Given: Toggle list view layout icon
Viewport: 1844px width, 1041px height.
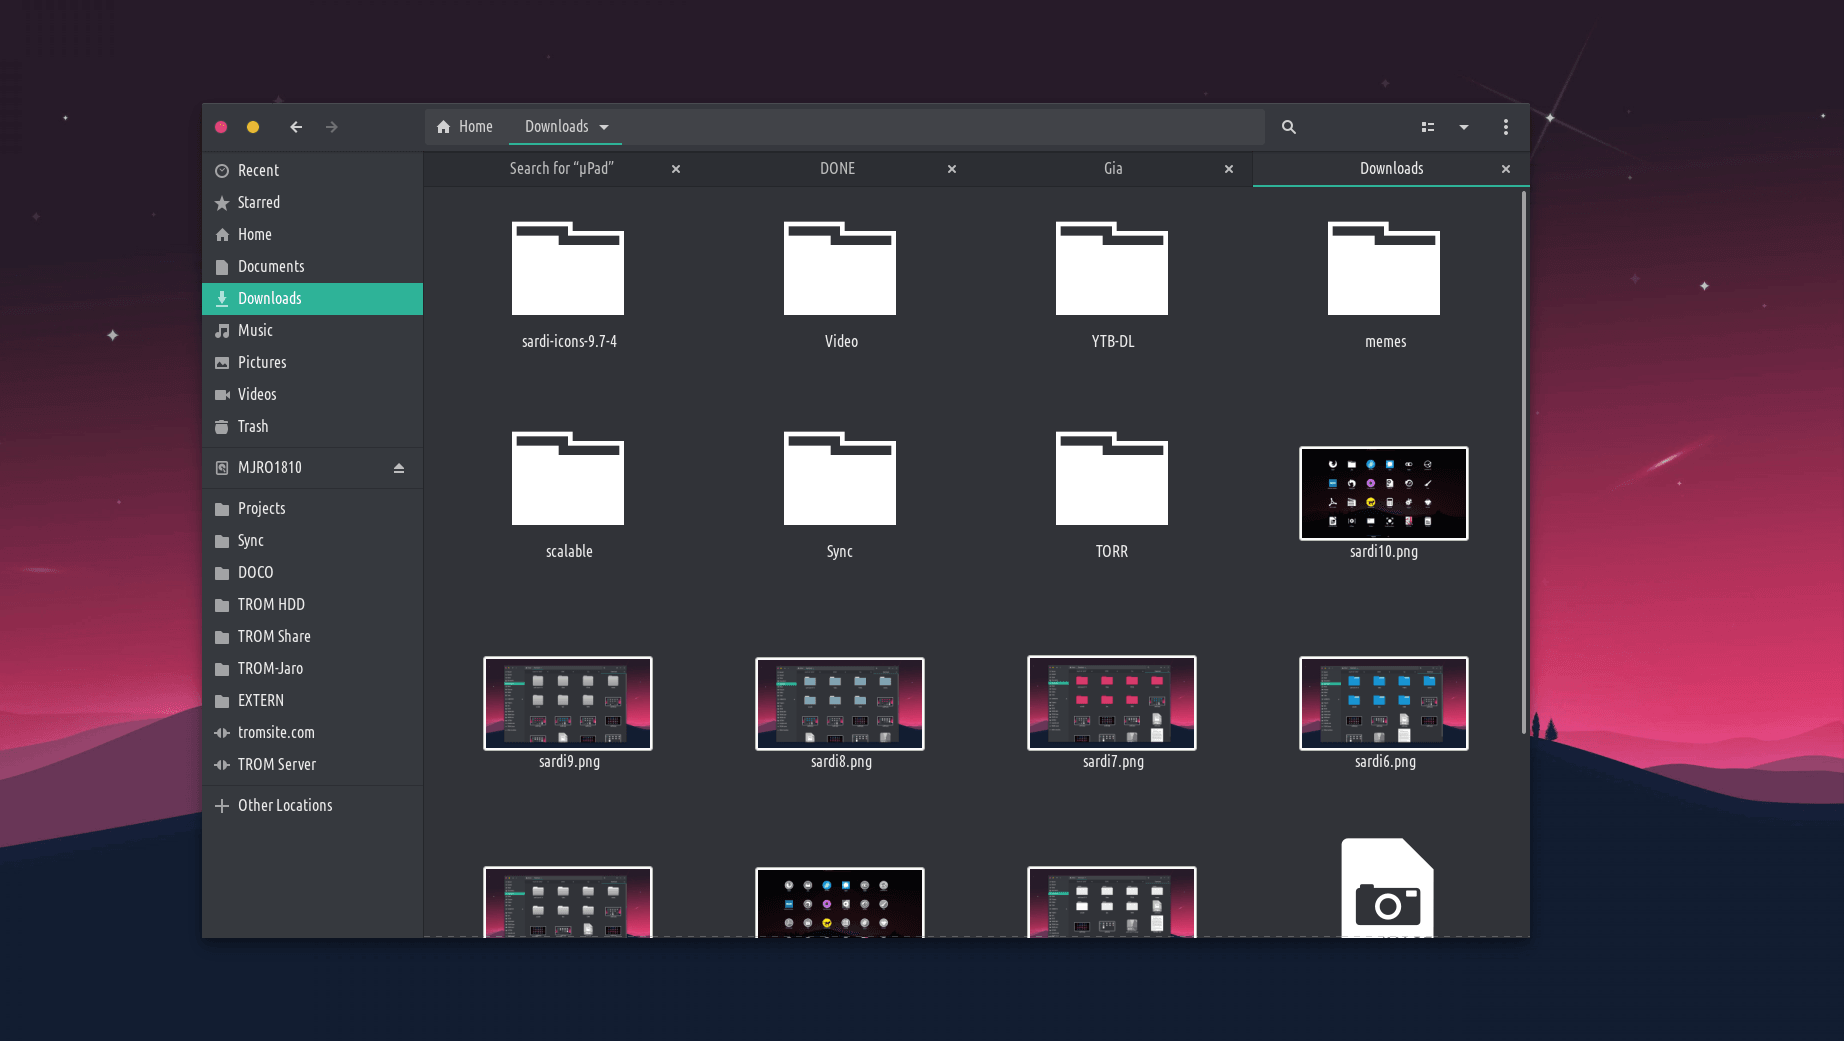Looking at the screenshot, I should (1427, 127).
